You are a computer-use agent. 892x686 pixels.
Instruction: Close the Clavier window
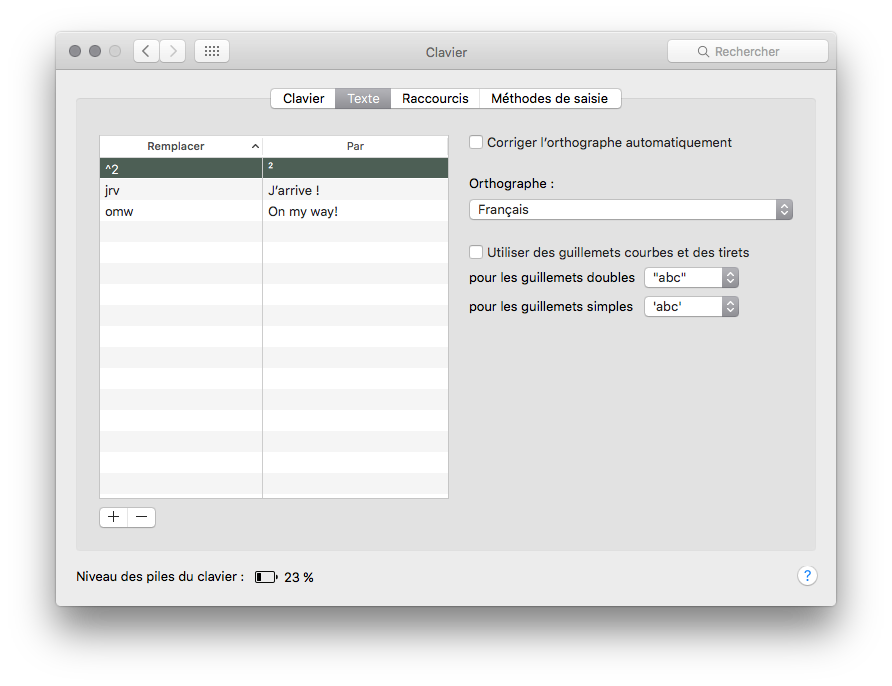tap(75, 51)
